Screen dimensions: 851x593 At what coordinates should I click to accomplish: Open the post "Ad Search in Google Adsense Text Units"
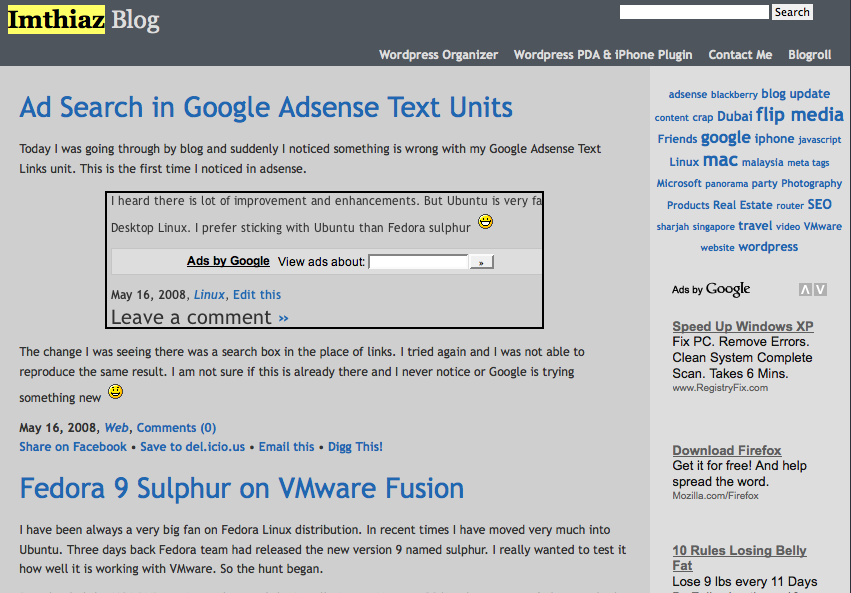[266, 107]
